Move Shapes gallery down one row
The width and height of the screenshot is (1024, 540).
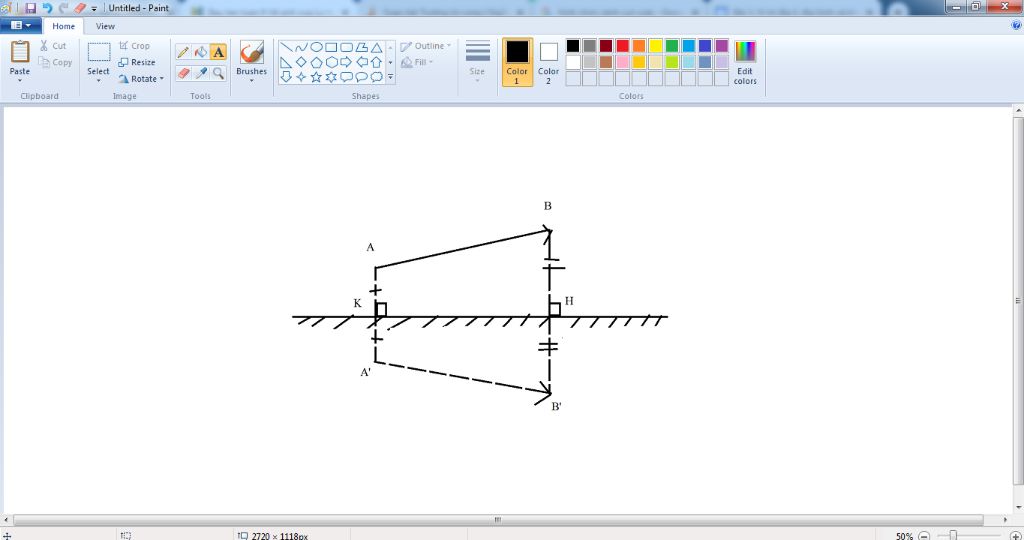[x=391, y=63]
